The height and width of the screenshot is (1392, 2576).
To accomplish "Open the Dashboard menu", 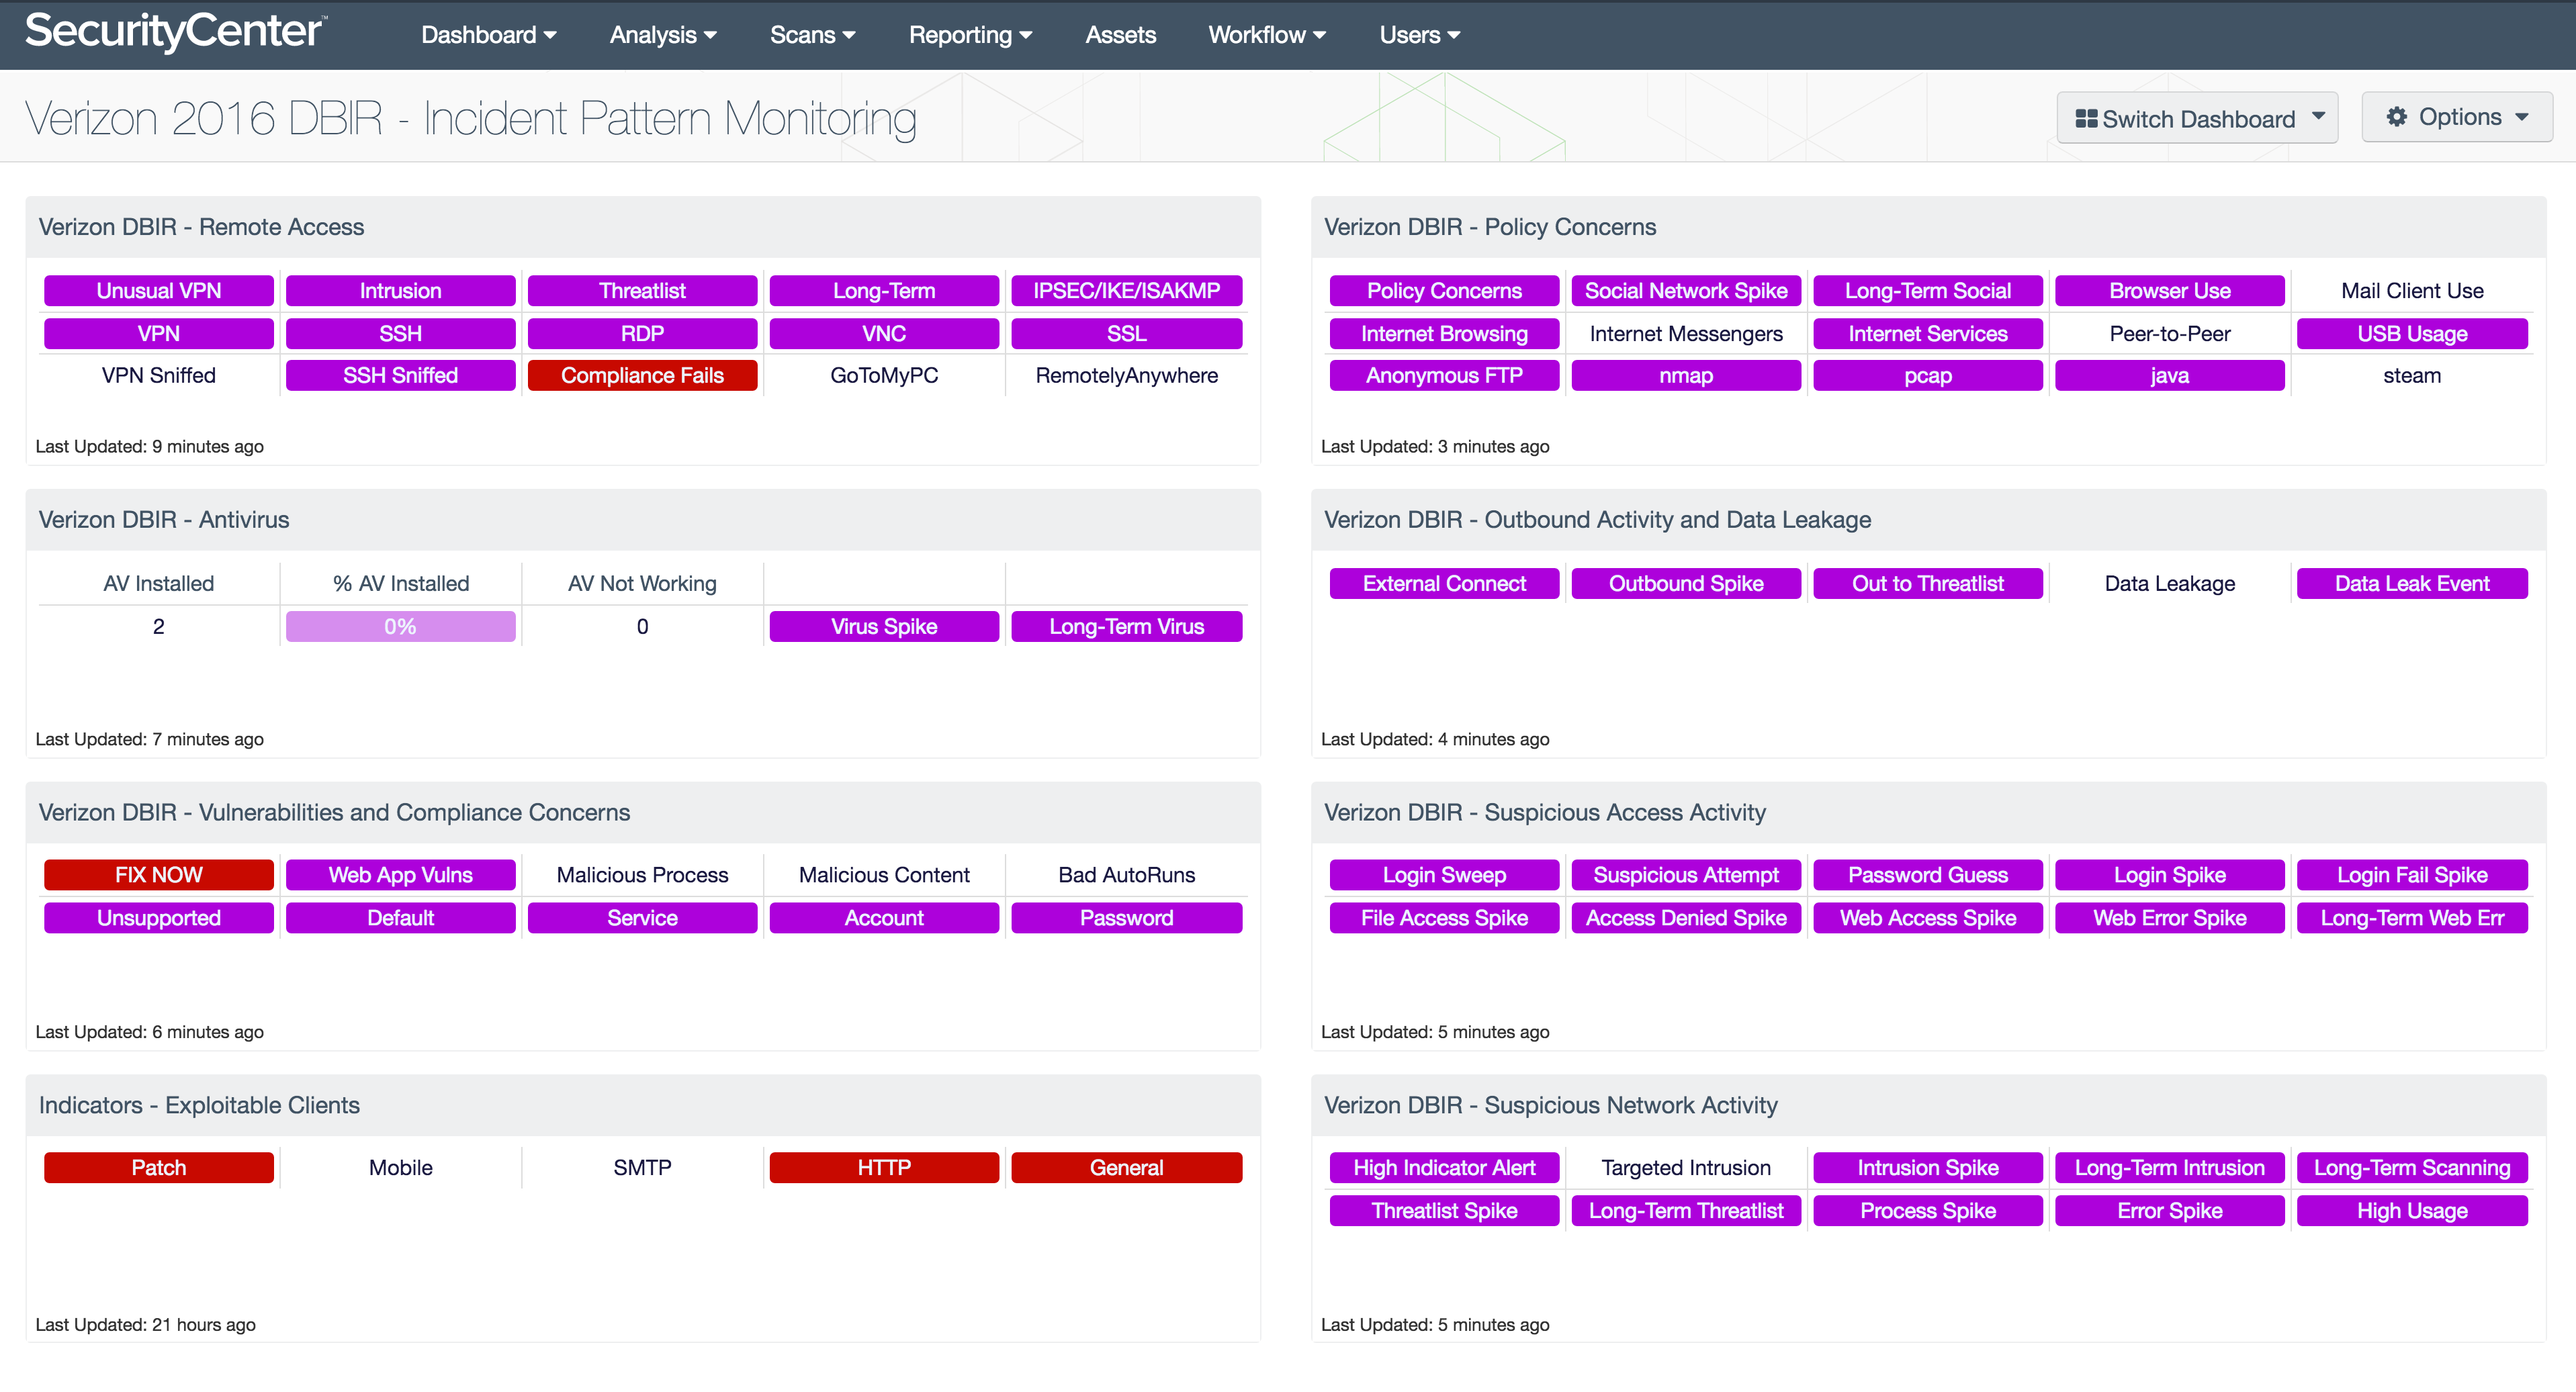I will pos(488,35).
